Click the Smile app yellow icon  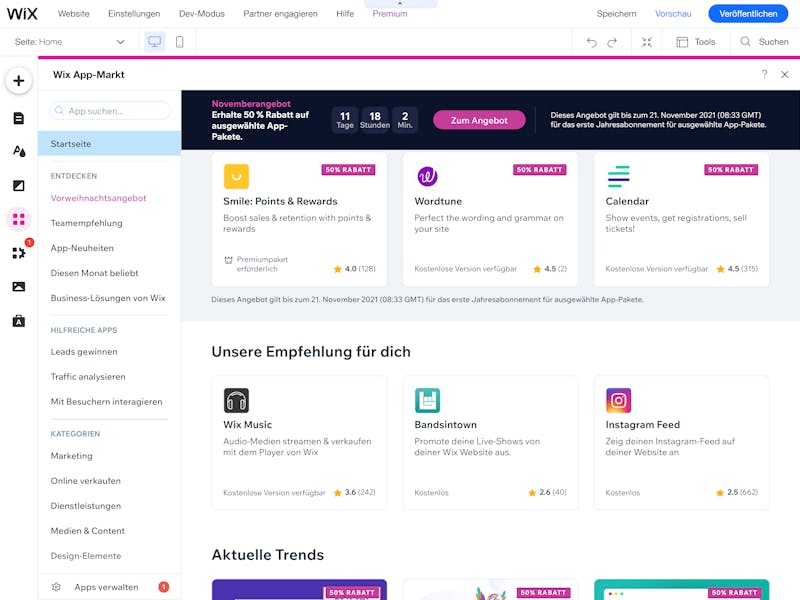(x=236, y=177)
